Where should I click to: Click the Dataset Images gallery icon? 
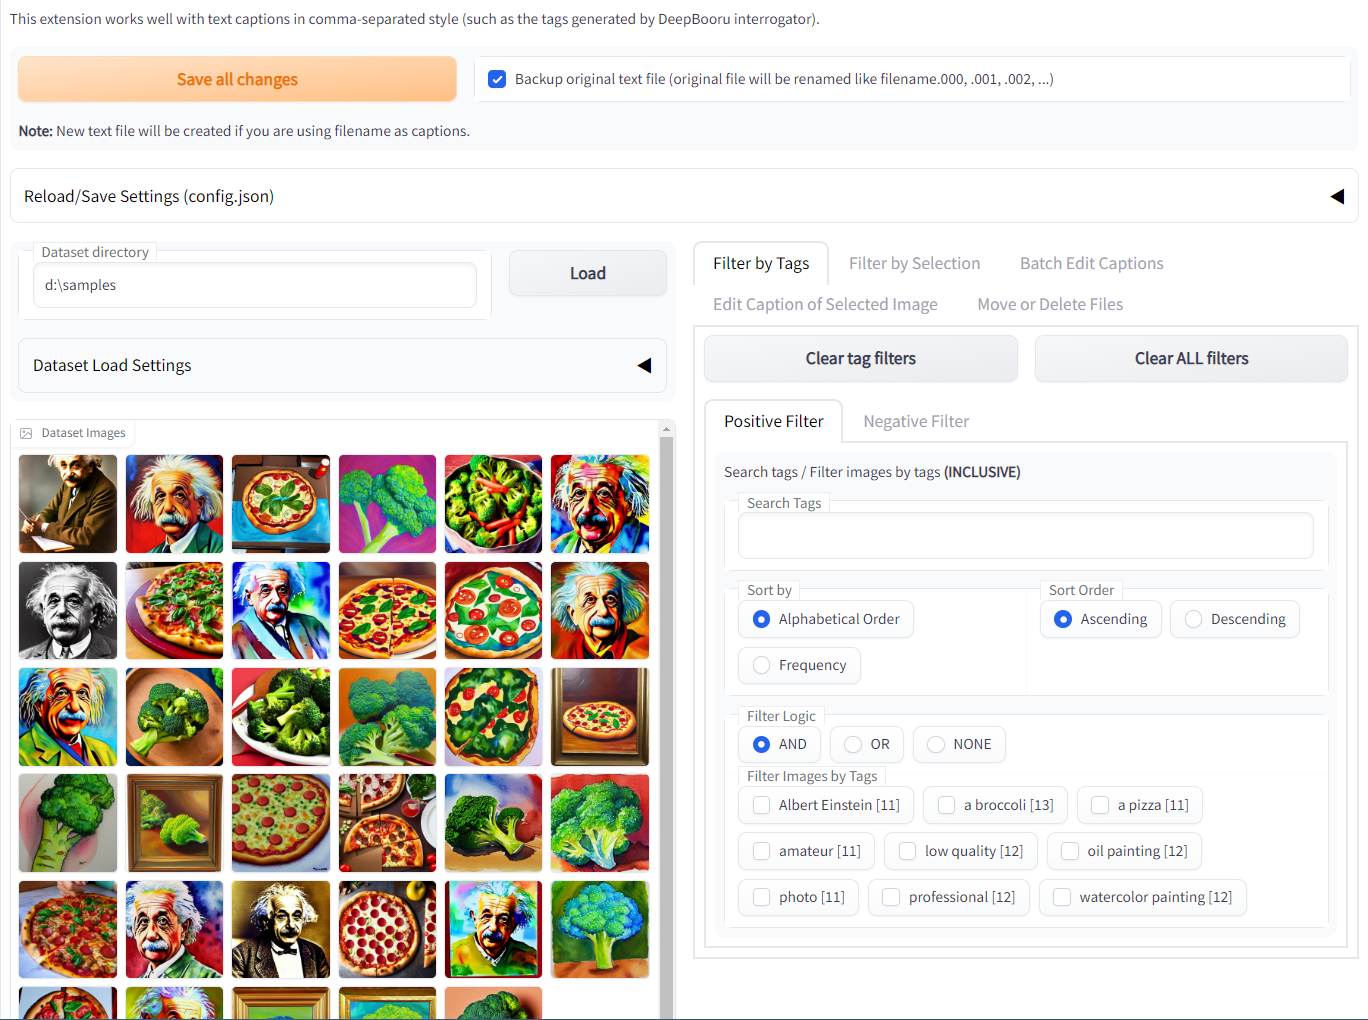pyautogui.click(x=26, y=433)
